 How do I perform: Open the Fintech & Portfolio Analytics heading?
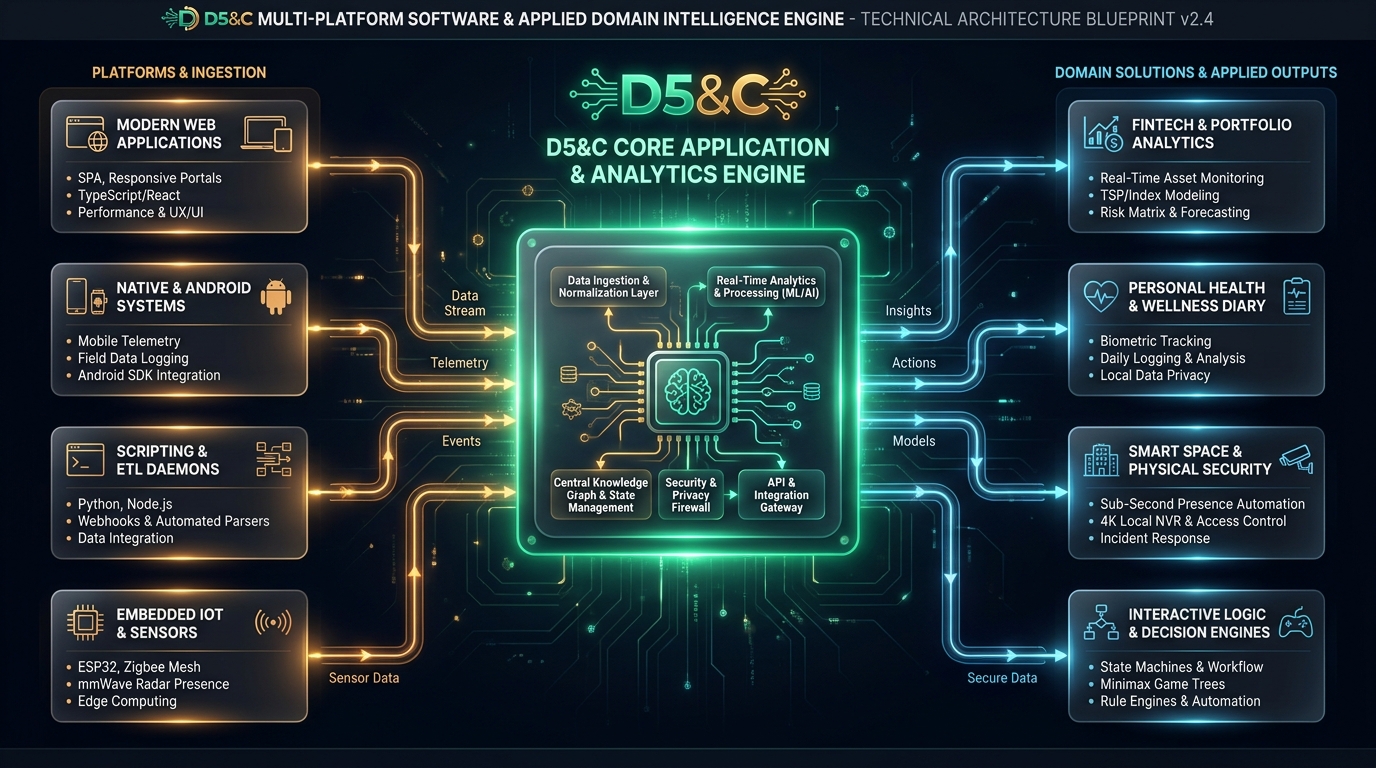(1211, 134)
